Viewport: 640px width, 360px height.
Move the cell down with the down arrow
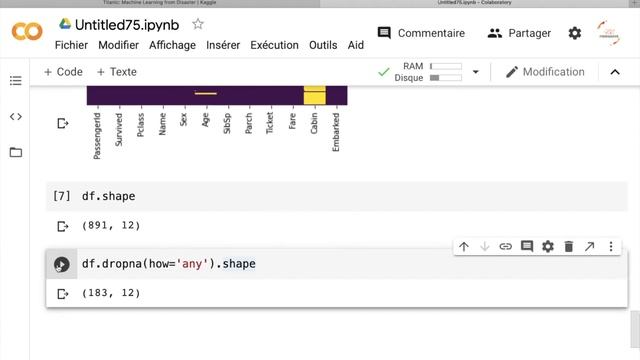pyautogui.click(x=484, y=247)
